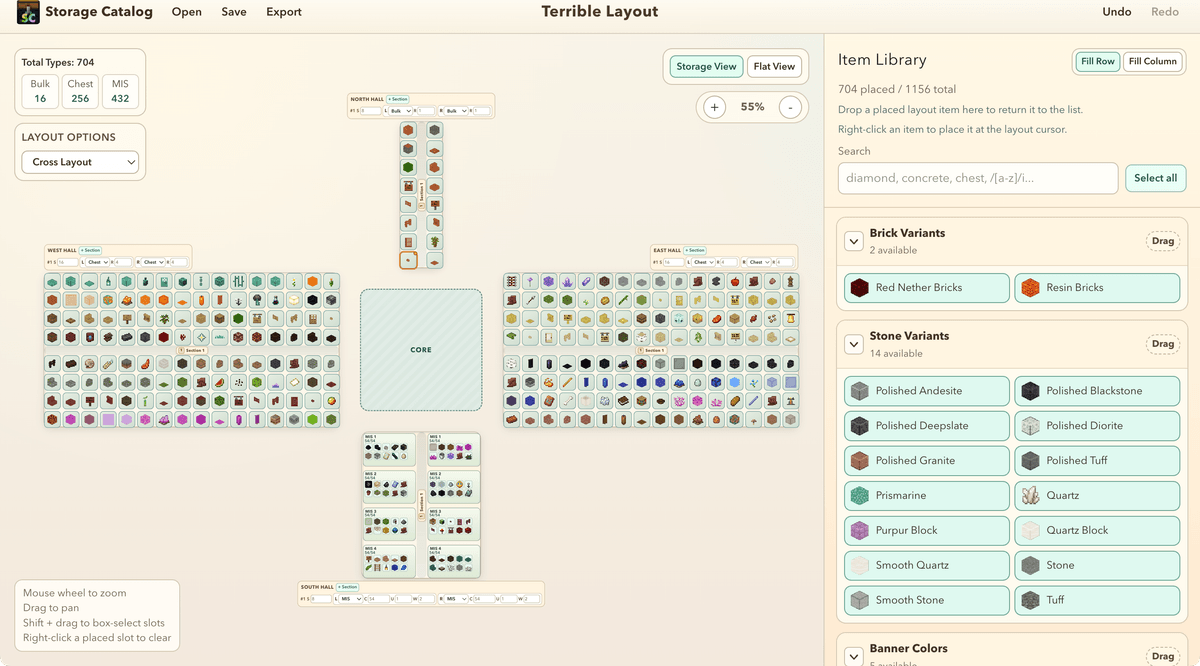Select the Polished Tuff block

[1097, 461]
